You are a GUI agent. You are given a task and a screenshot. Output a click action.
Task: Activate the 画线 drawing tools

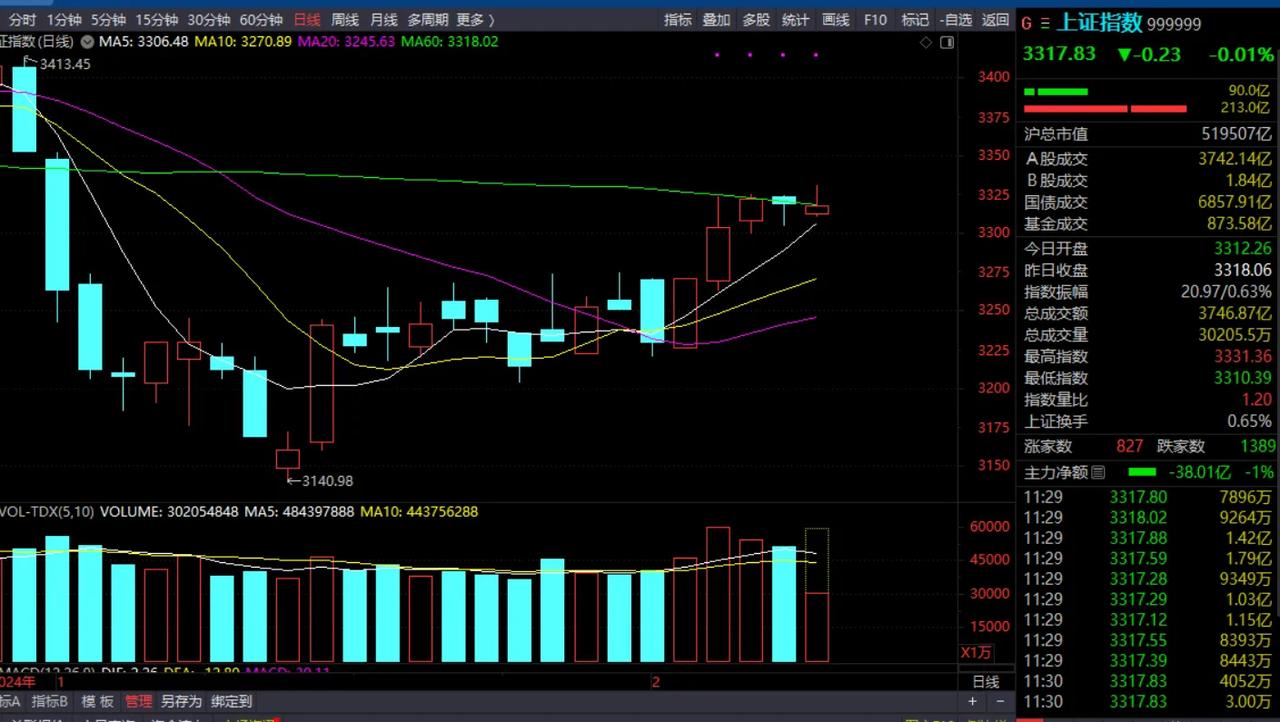pos(836,20)
